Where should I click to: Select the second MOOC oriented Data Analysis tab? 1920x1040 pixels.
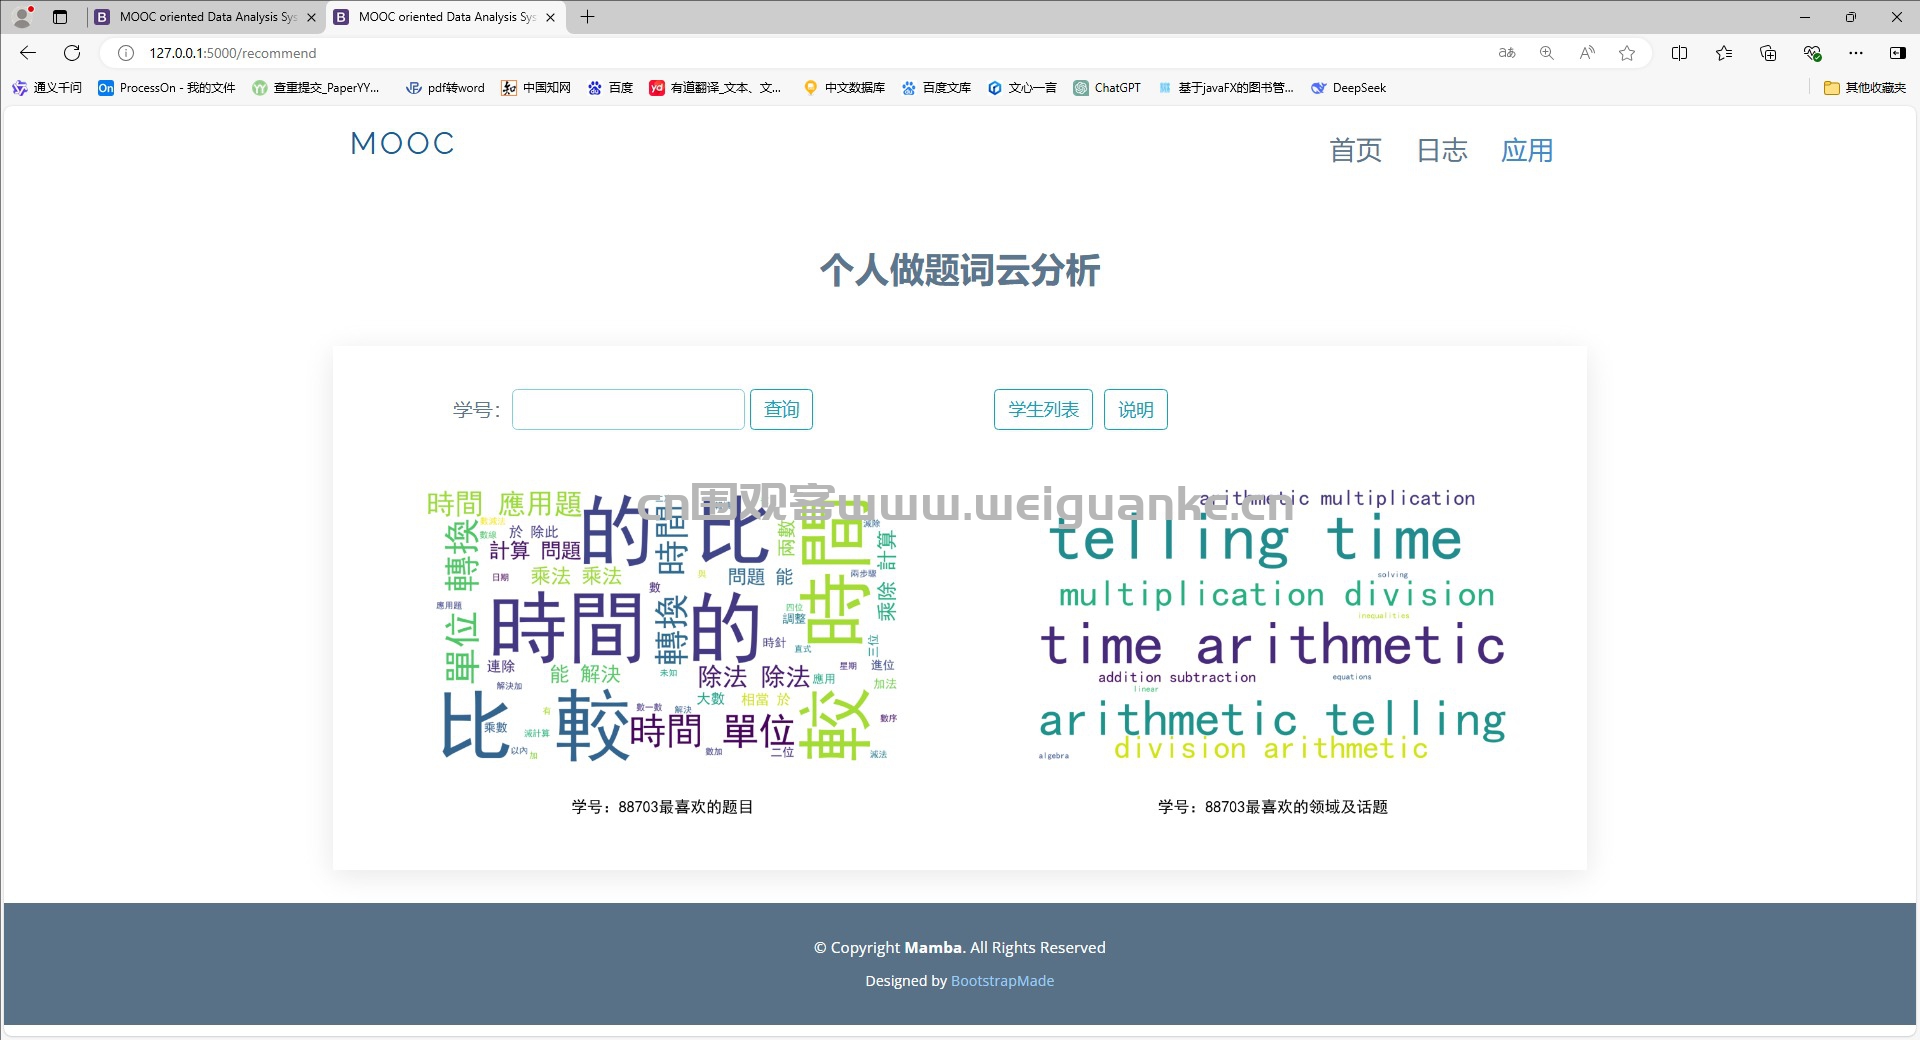[x=446, y=17]
